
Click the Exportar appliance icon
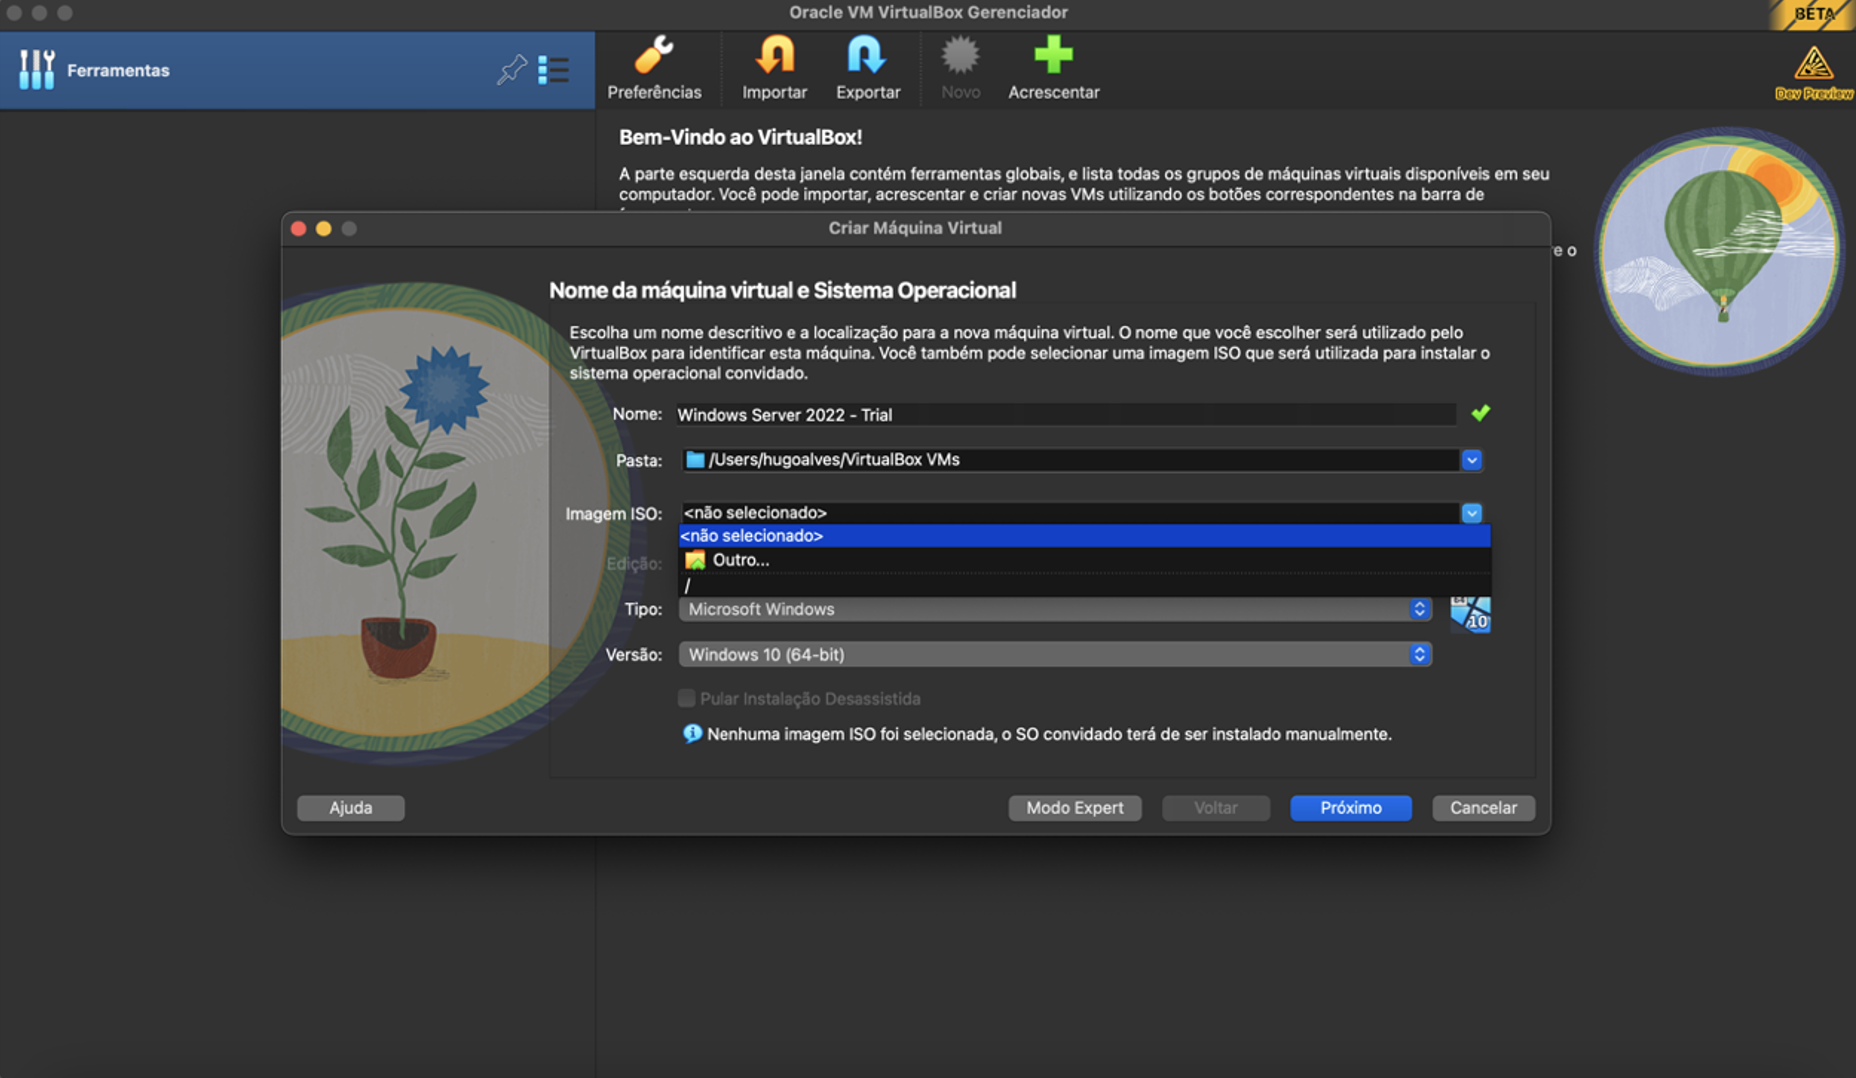point(866,54)
